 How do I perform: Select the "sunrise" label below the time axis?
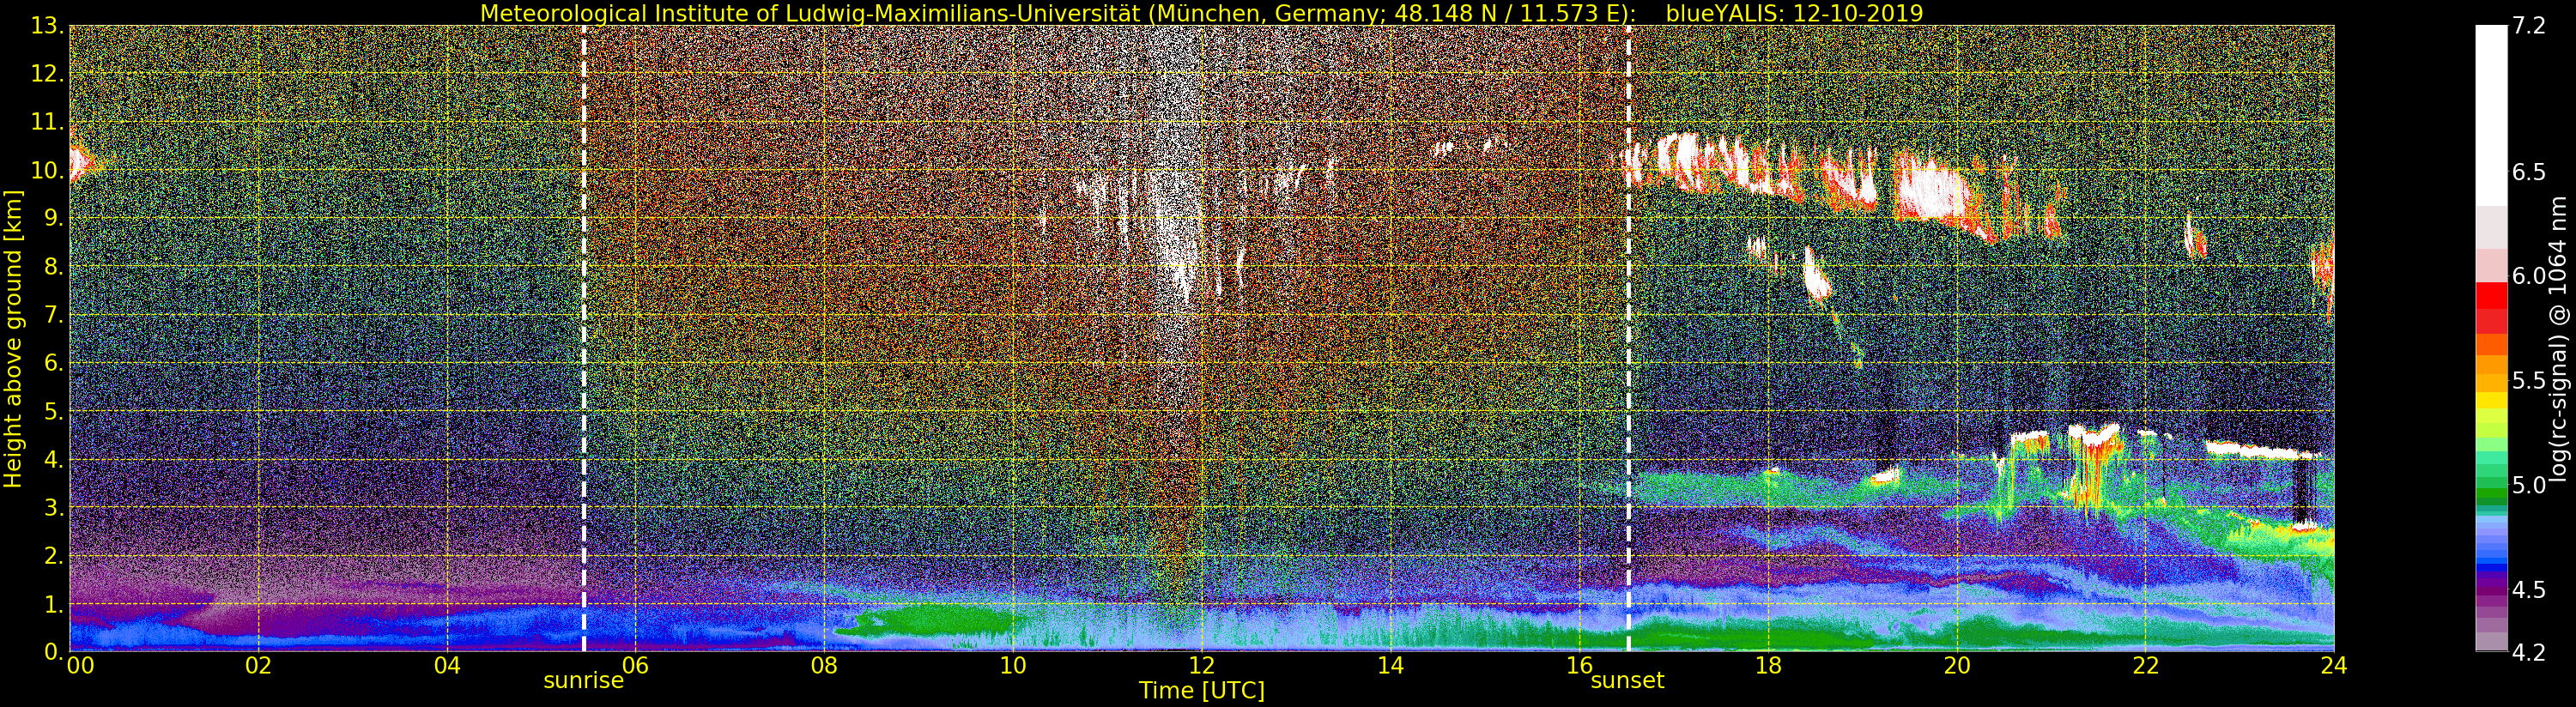click(583, 681)
